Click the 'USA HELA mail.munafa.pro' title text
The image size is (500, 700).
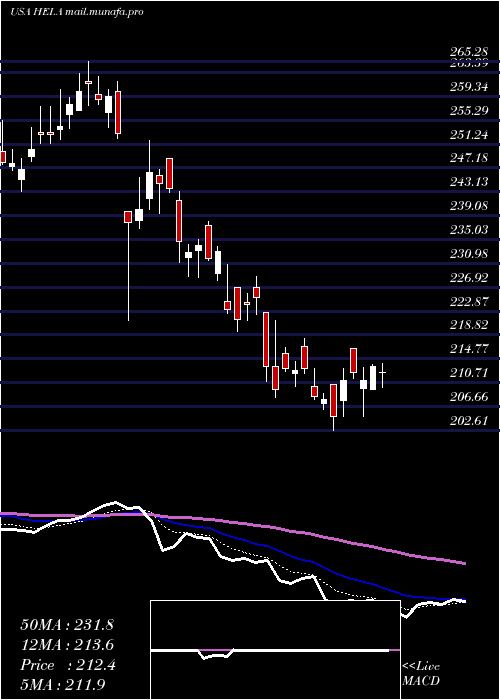[77, 12]
